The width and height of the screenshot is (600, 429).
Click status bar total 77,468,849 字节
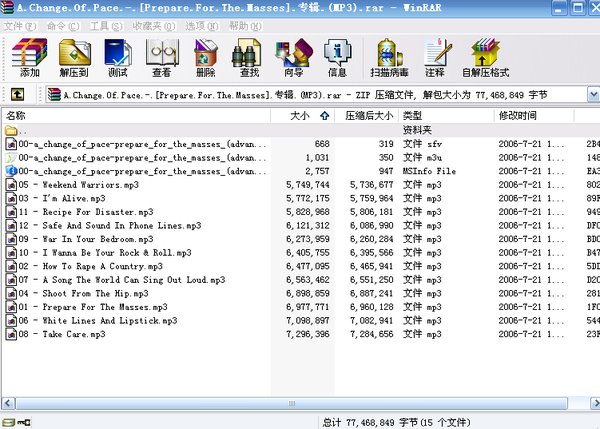click(396, 422)
